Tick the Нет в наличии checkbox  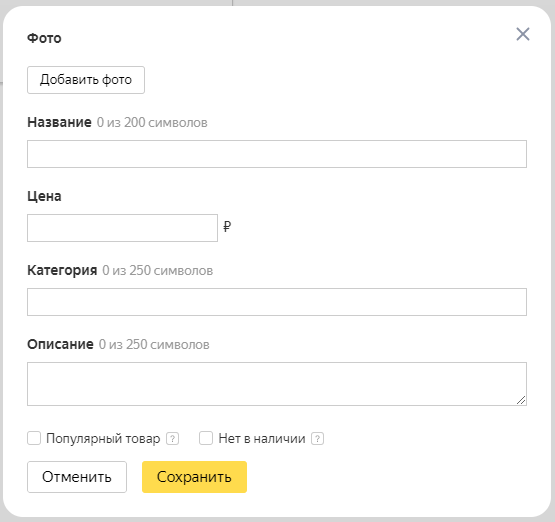click(x=206, y=438)
